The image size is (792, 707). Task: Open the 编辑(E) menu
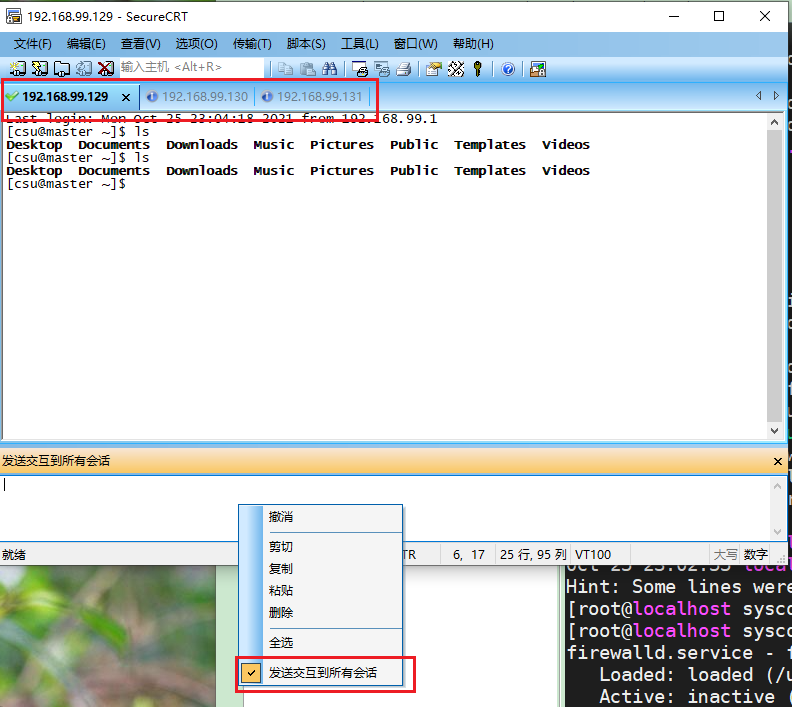pos(86,44)
